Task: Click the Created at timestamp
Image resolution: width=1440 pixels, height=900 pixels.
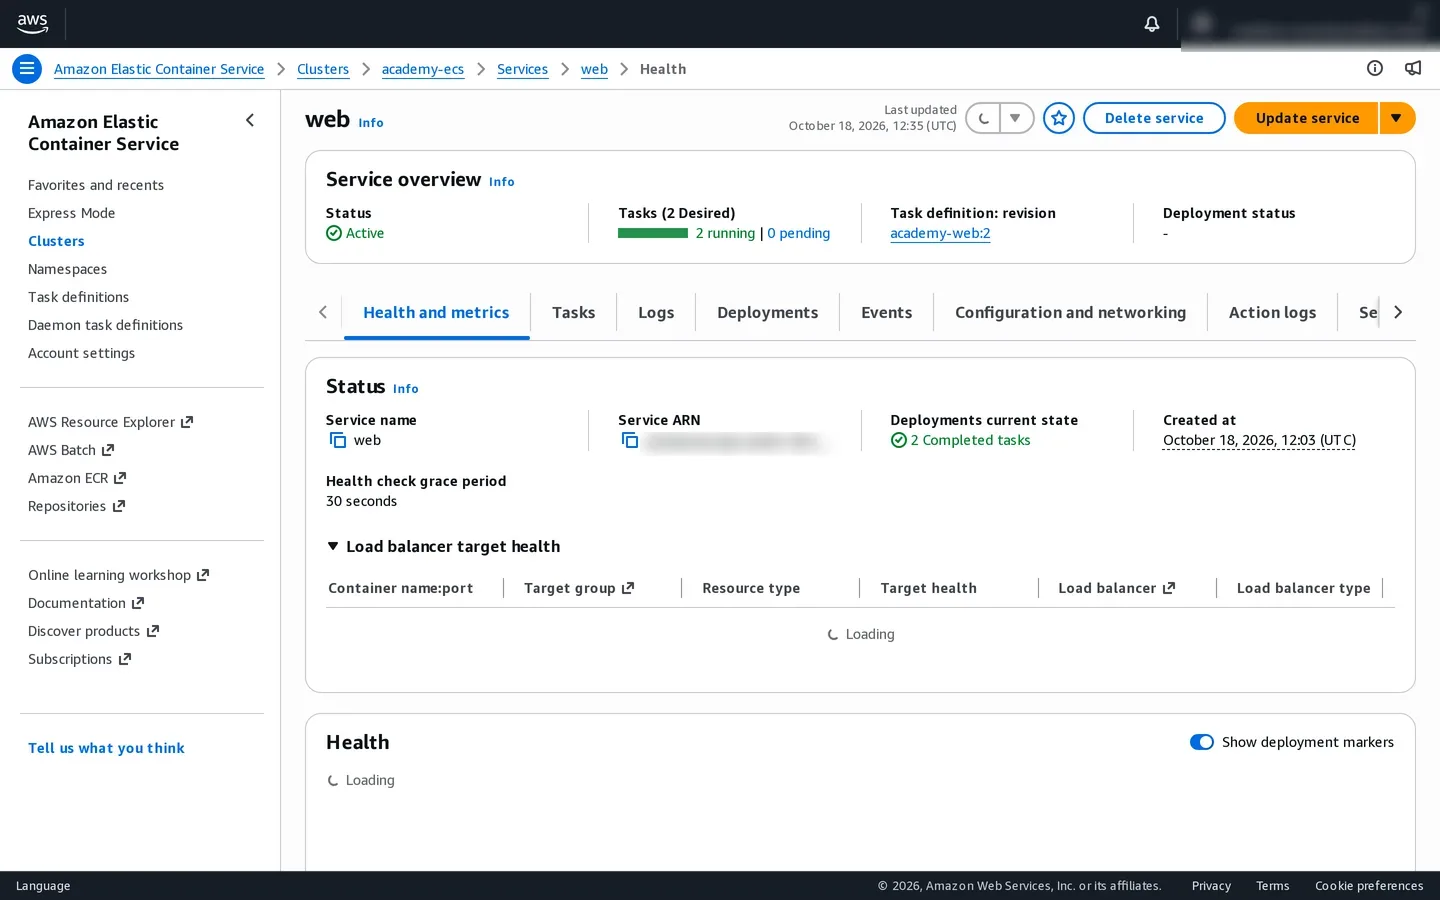Action: point(1259,440)
